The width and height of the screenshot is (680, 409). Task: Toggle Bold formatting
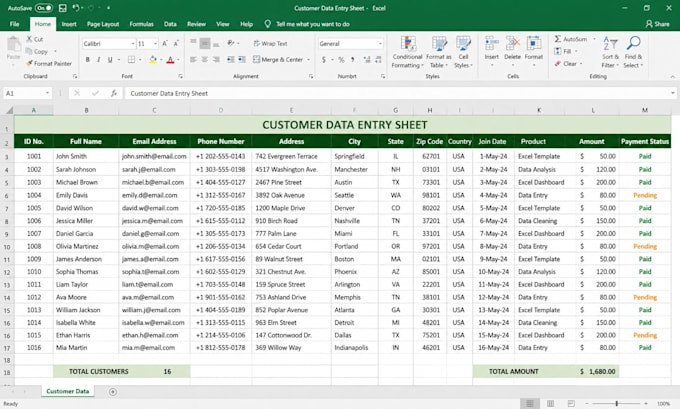88,60
